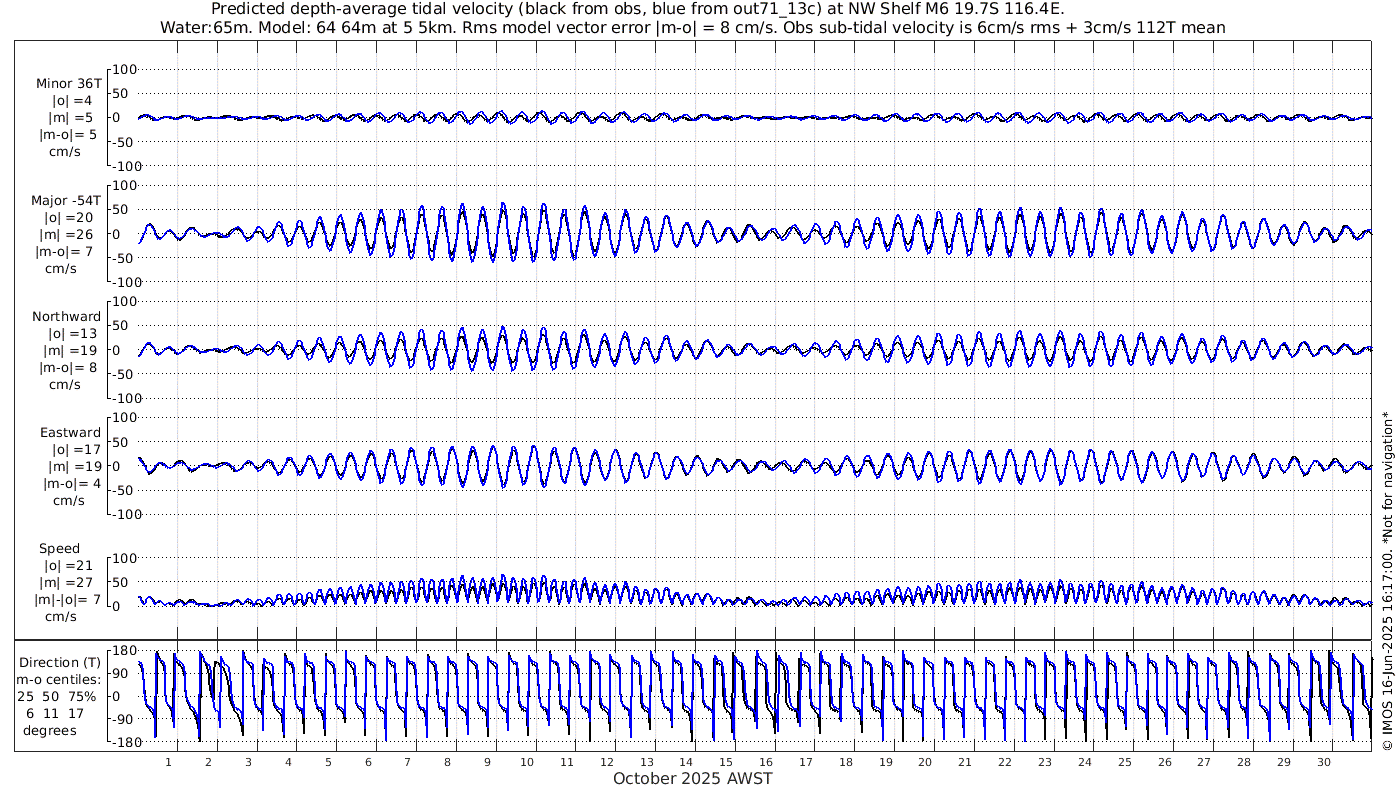Click the October 2025 AWST axis label

coord(692,779)
